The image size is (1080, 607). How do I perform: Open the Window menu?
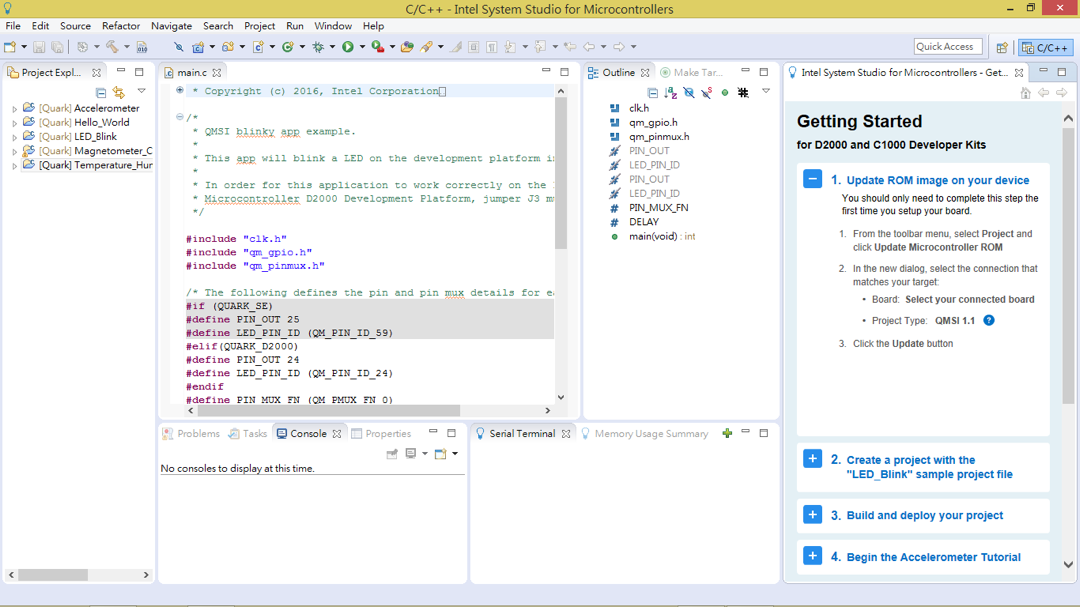pyautogui.click(x=333, y=25)
